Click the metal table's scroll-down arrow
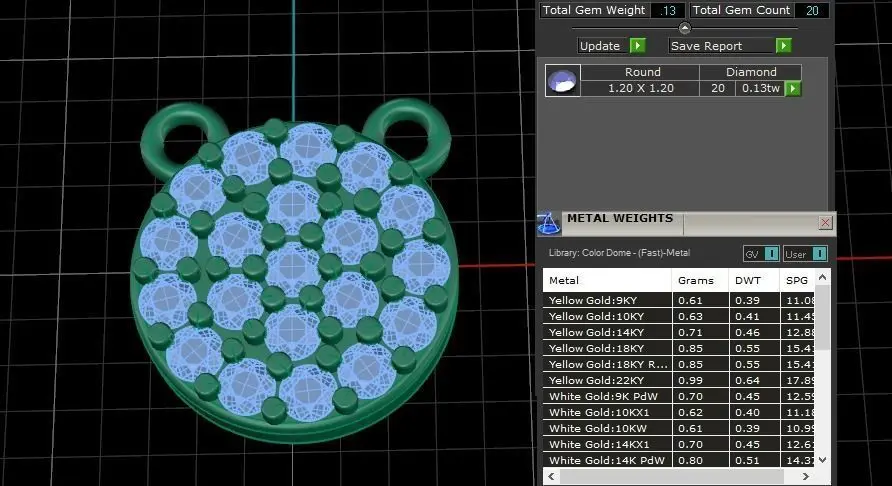Image resolution: width=892 pixels, height=486 pixels. [822, 459]
